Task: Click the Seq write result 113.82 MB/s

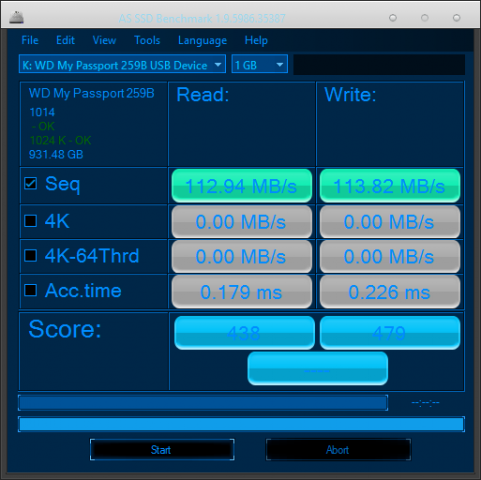Action: coord(390,186)
